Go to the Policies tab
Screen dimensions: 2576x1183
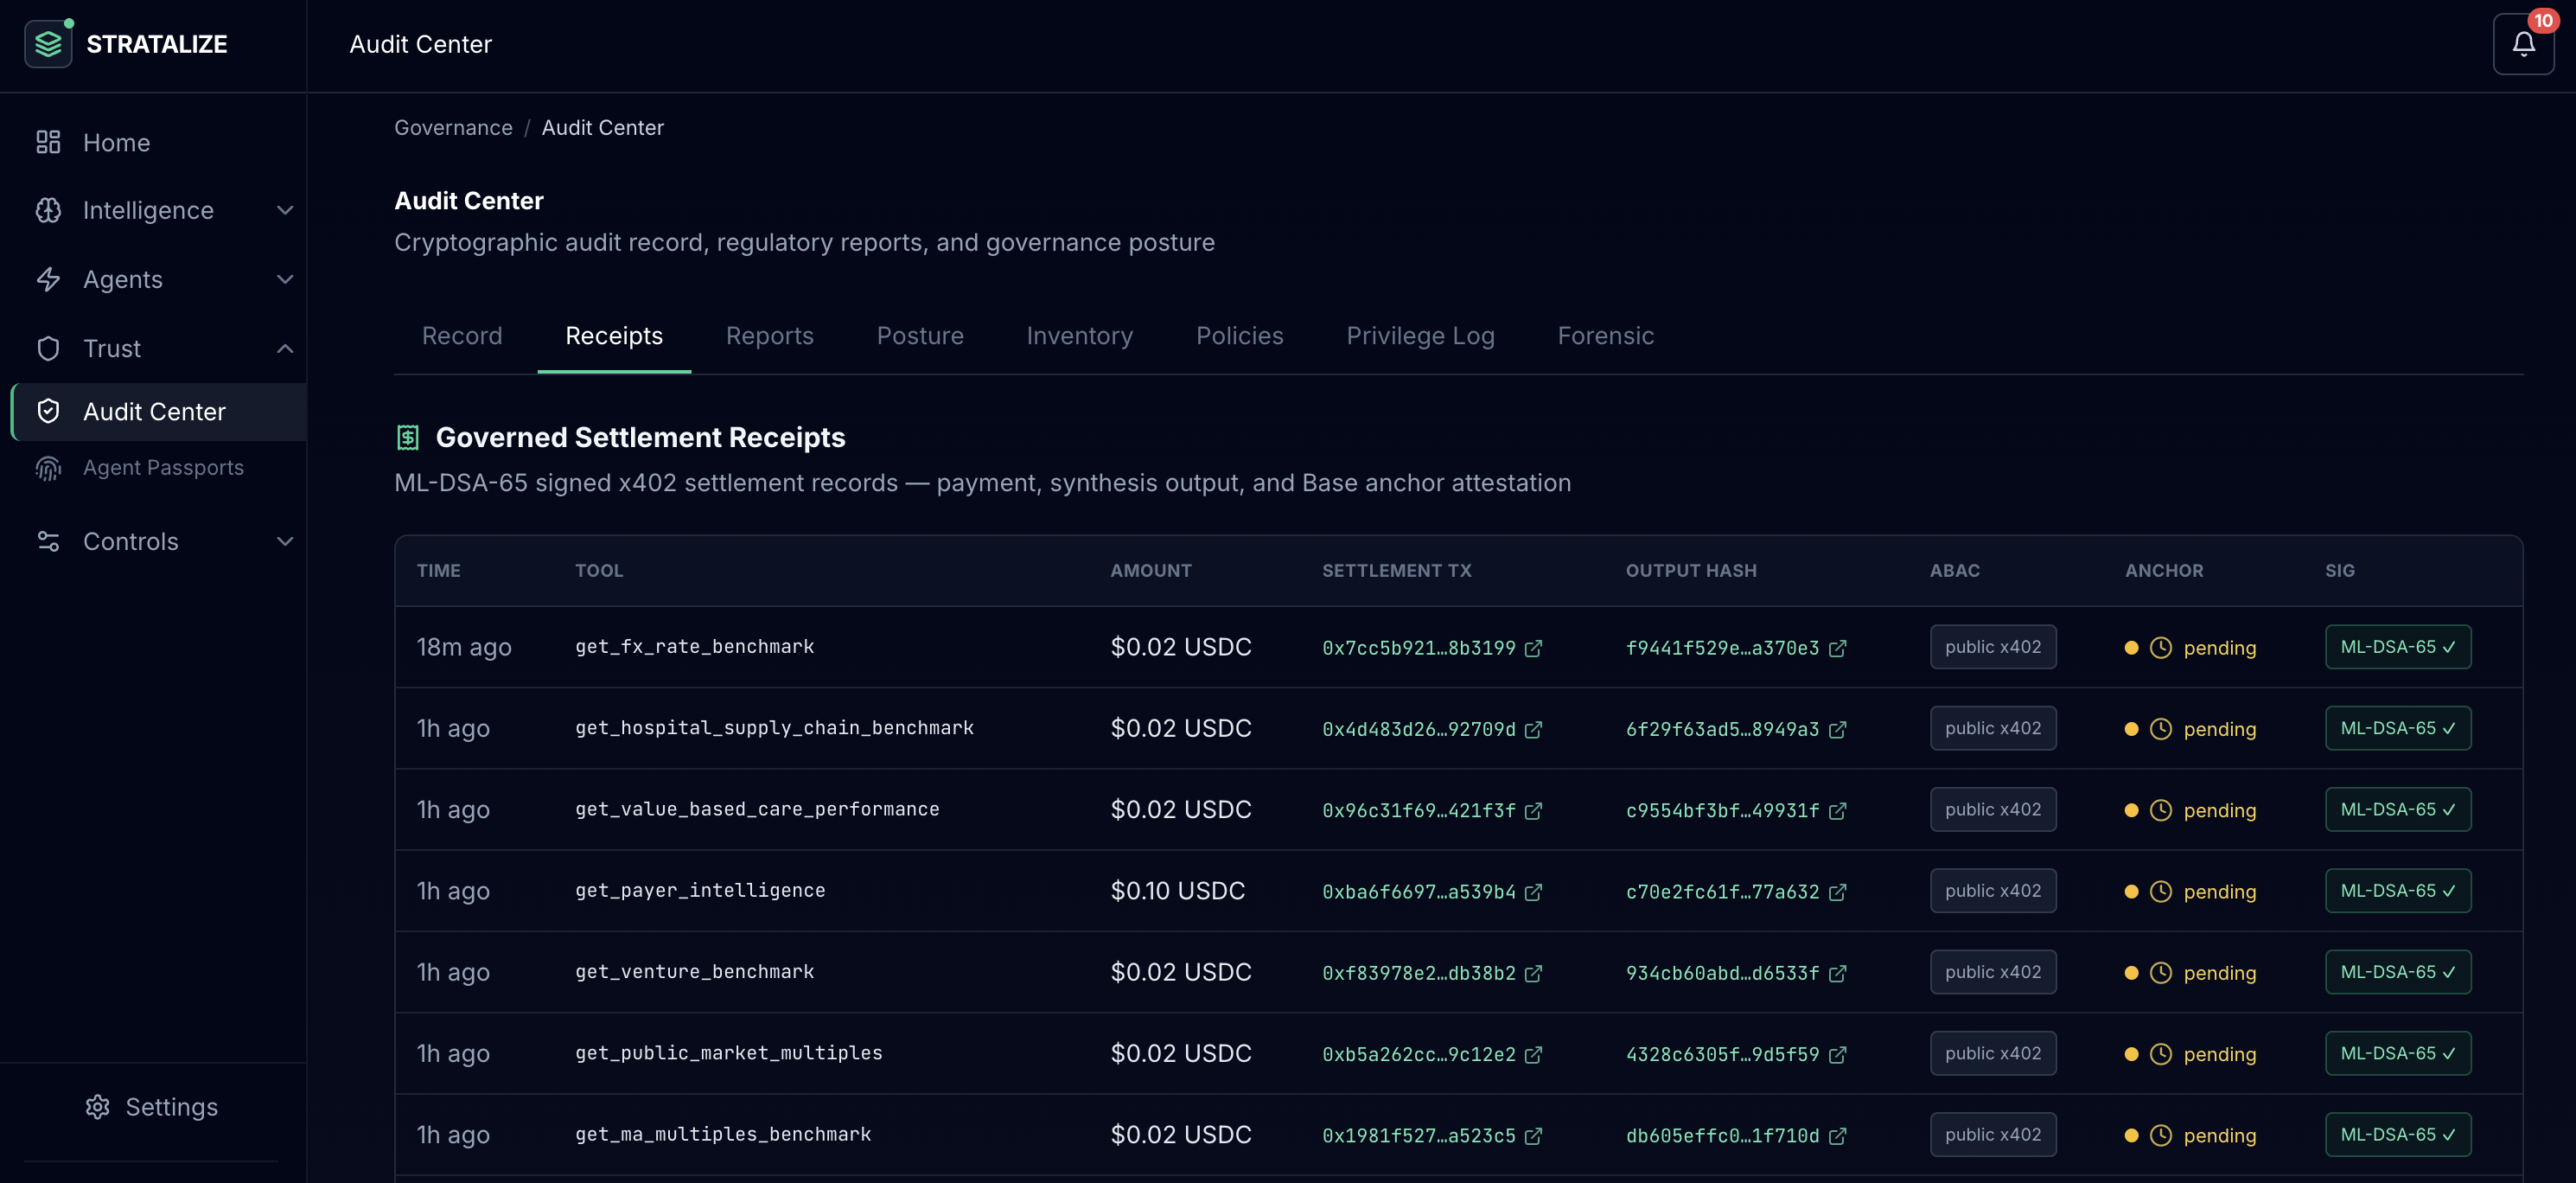pos(1239,335)
